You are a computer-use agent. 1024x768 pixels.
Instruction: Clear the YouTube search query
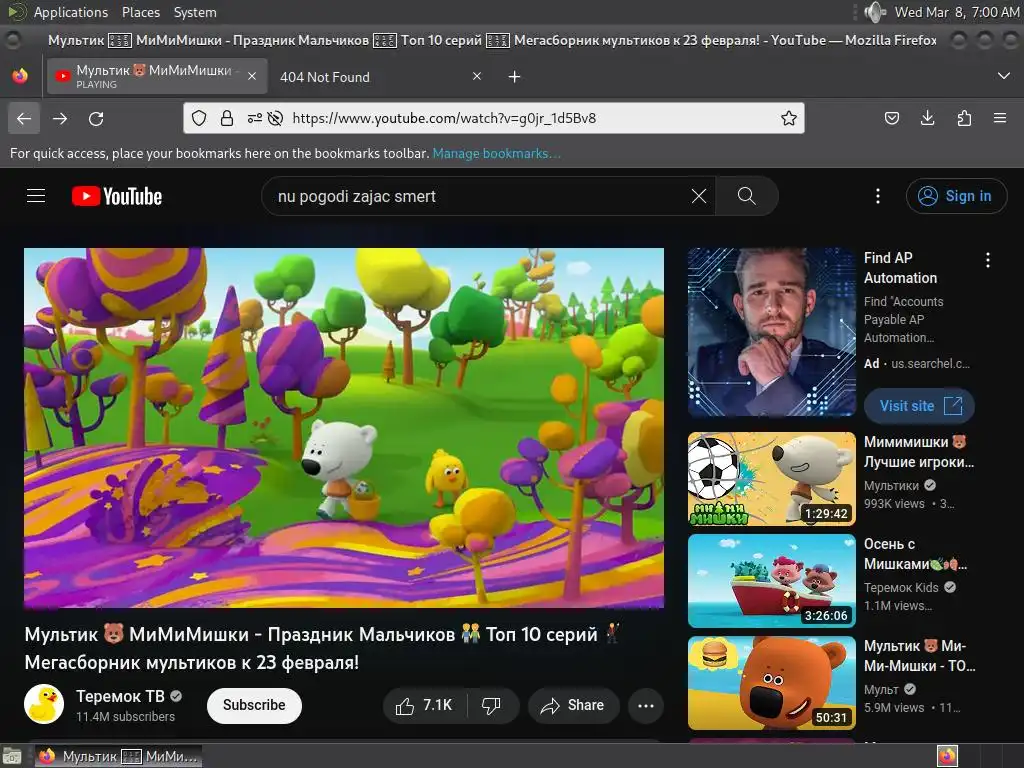(698, 196)
